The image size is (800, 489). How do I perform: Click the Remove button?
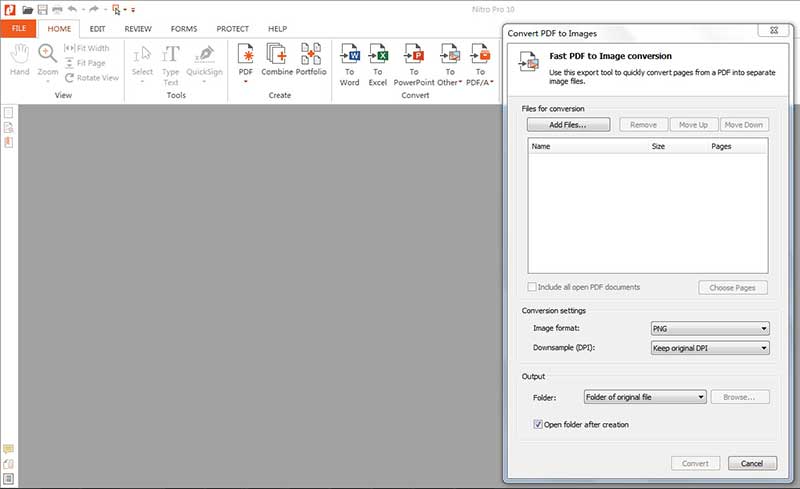[643, 125]
